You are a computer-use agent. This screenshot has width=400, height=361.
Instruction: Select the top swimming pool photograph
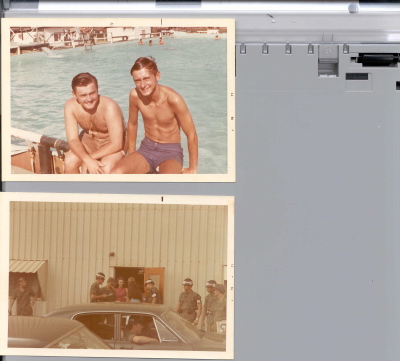pyautogui.click(x=118, y=100)
